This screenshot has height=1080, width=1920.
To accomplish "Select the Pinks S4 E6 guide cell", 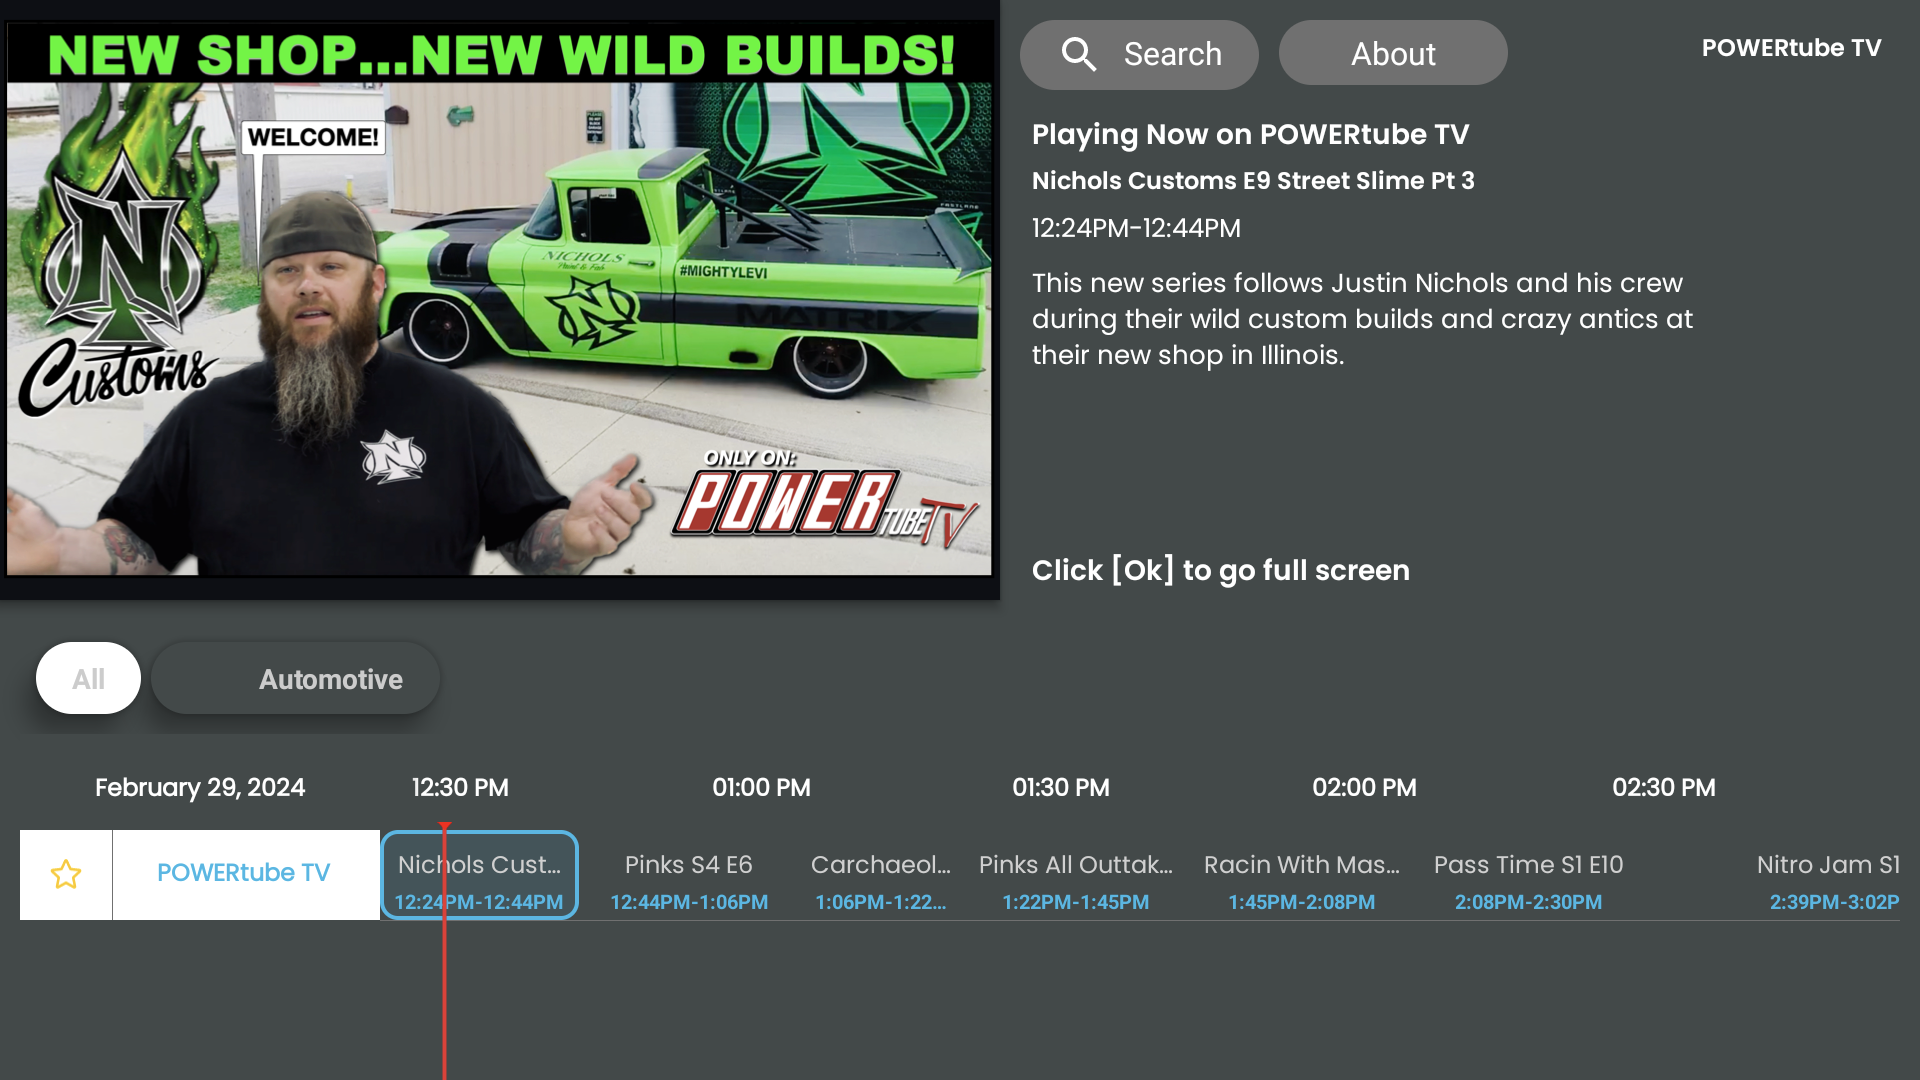I will coord(689,874).
